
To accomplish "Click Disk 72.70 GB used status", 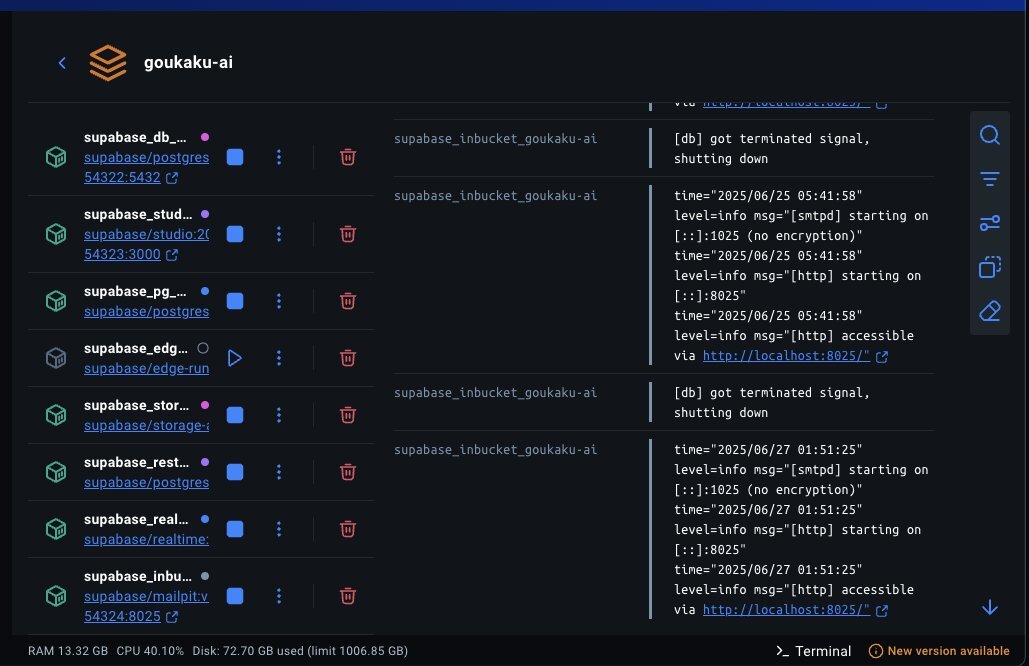I will coord(300,651).
